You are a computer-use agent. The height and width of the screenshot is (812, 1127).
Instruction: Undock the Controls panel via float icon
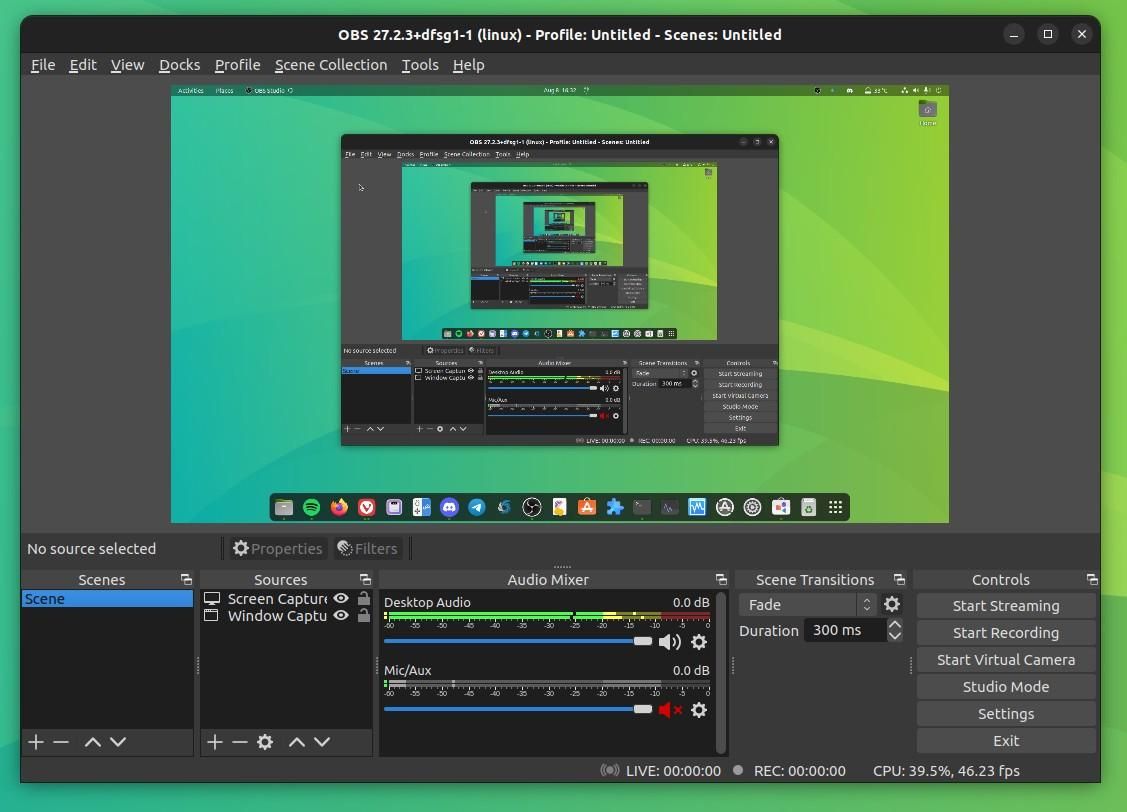click(1092, 579)
